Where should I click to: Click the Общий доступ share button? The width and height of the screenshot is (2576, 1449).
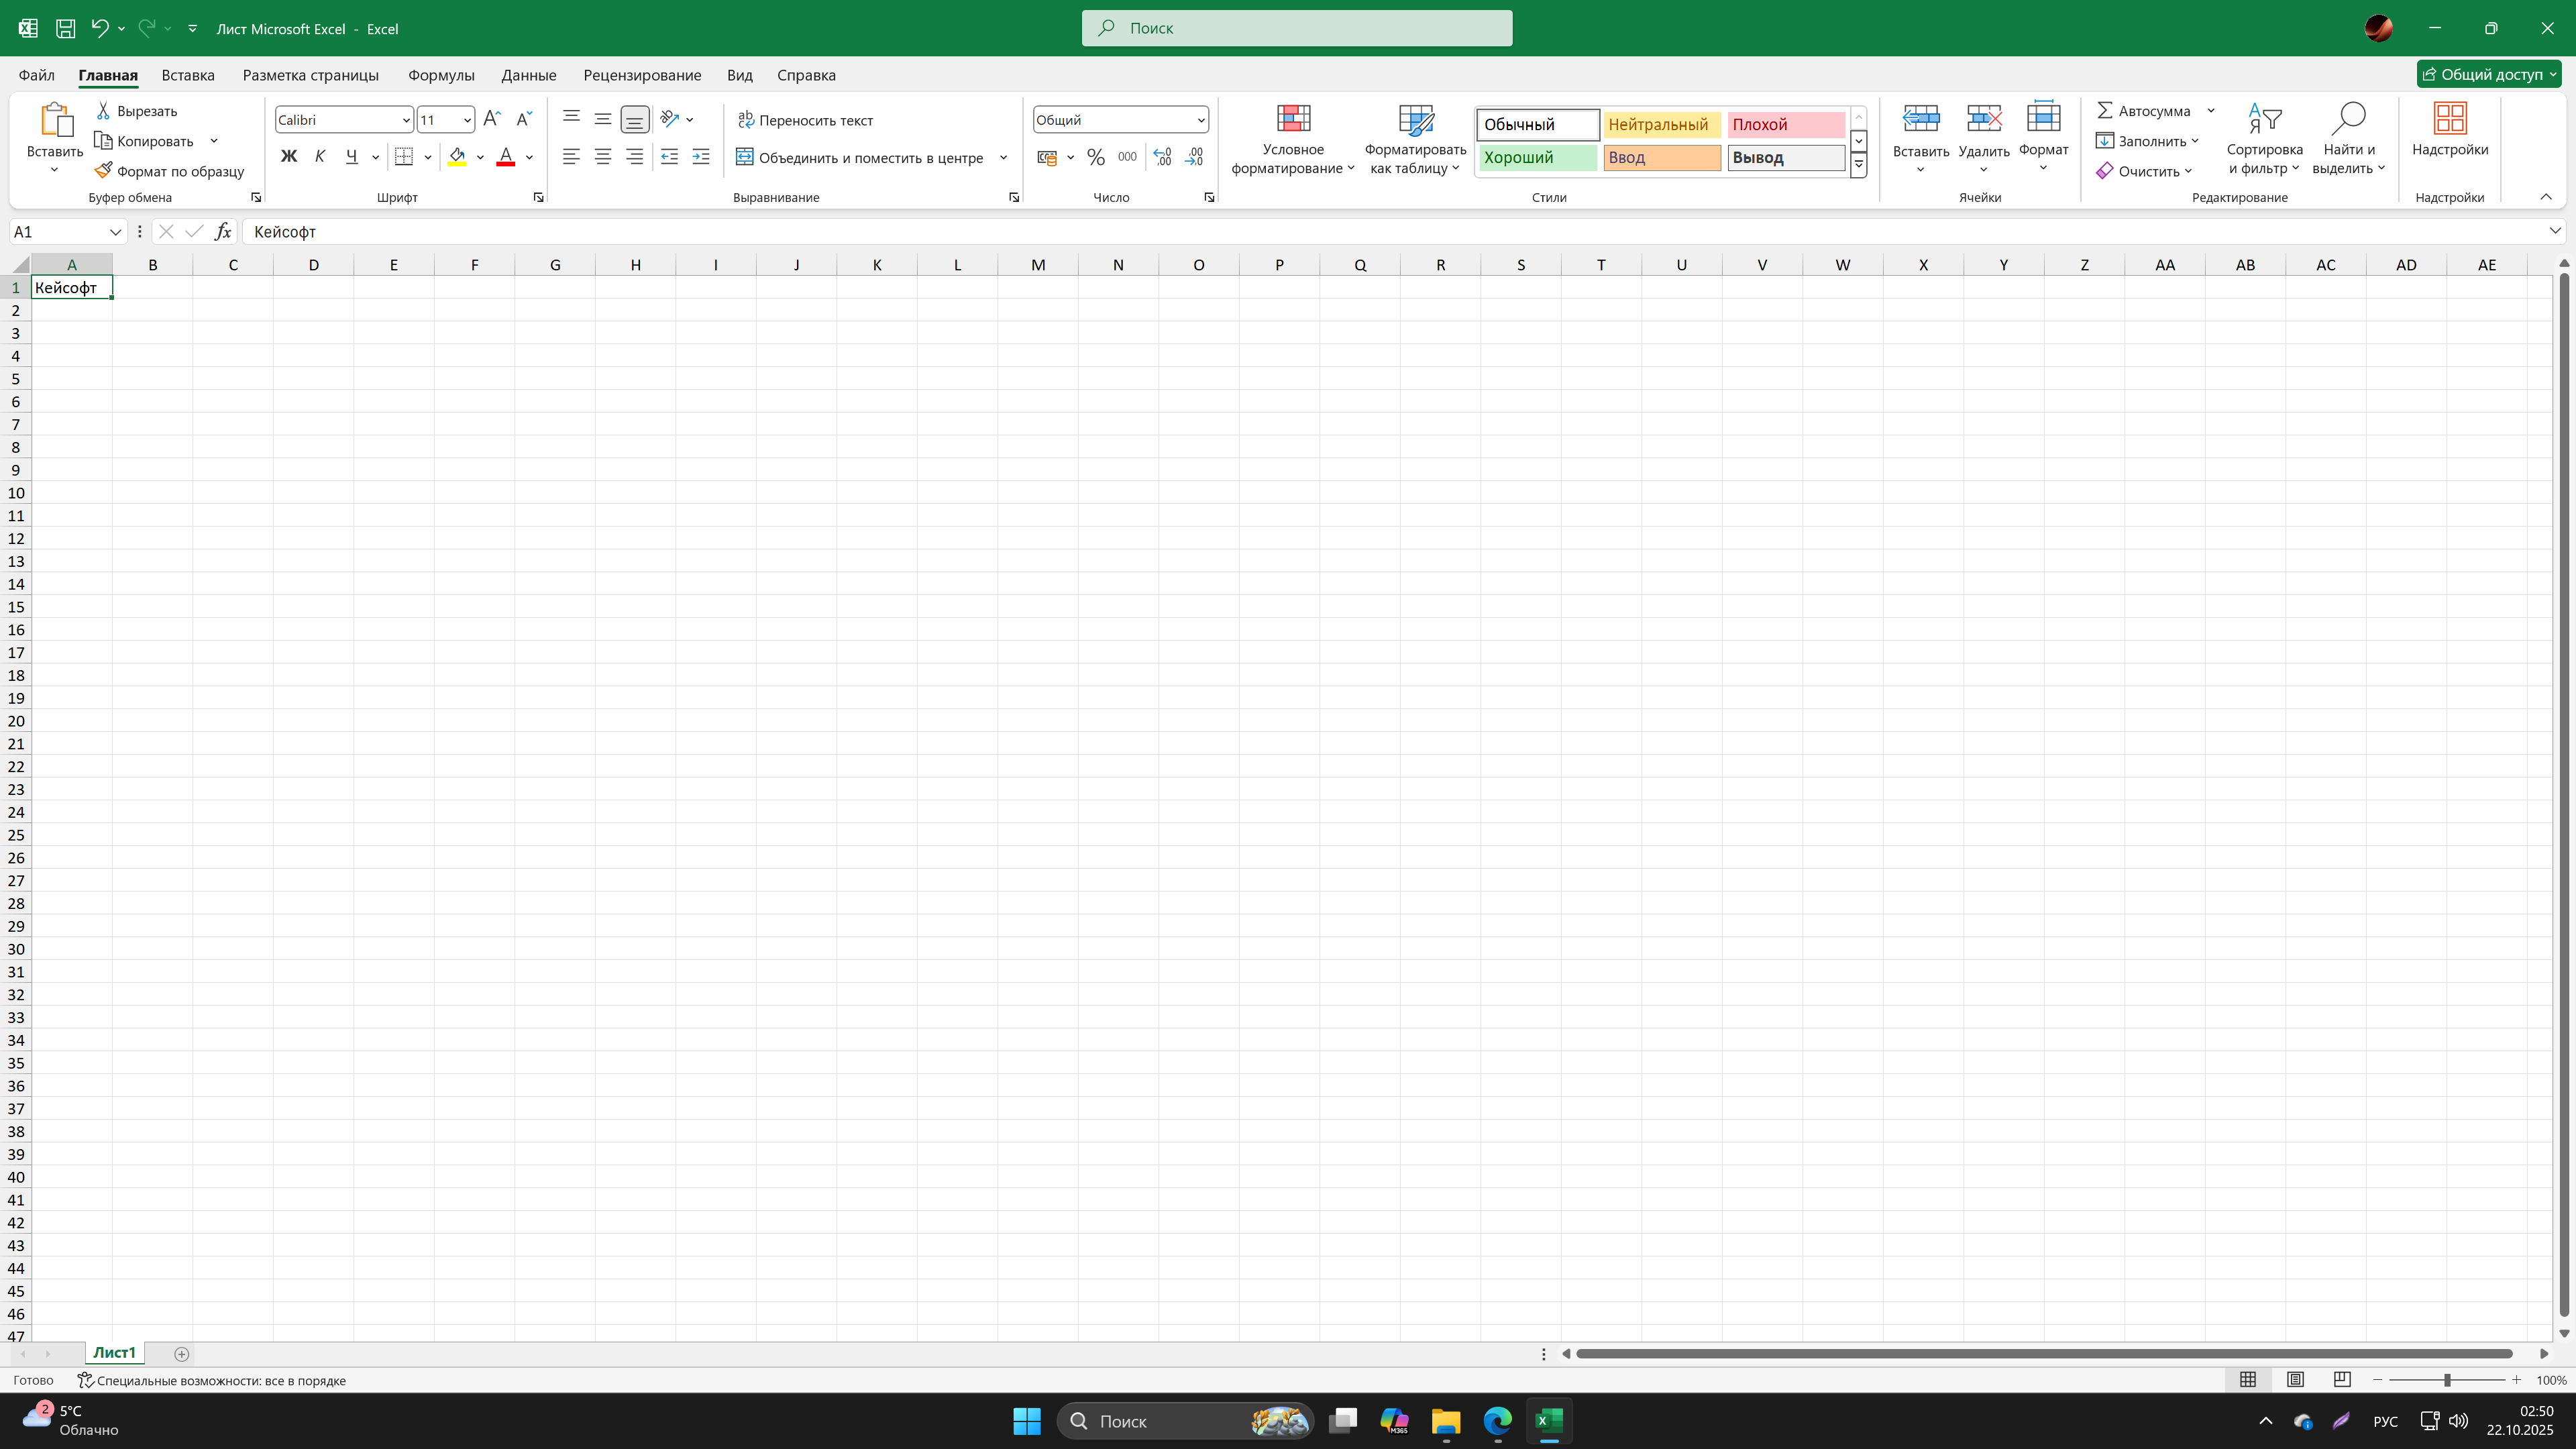point(2487,74)
